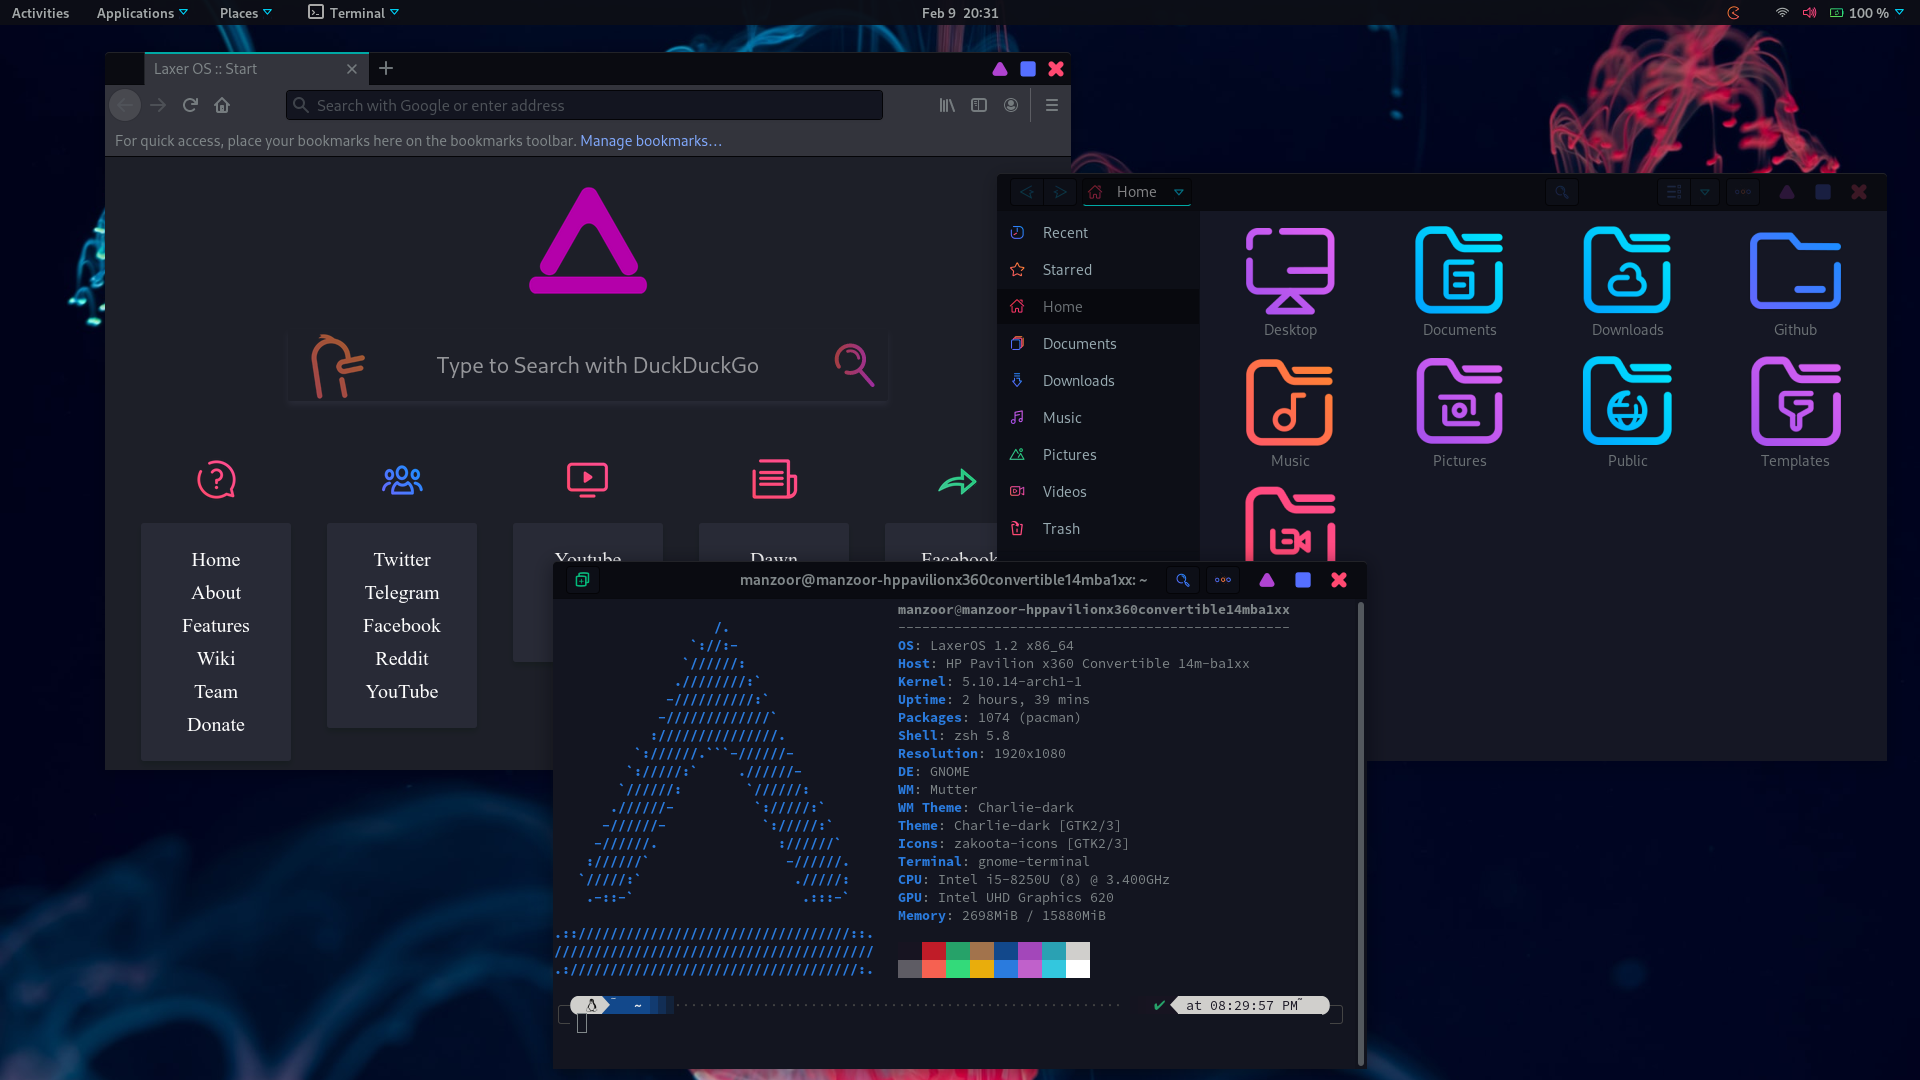The image size is (1920, 1080).
Task: Expand the Home path dropdown in Files
Action: click(1179, 192)
